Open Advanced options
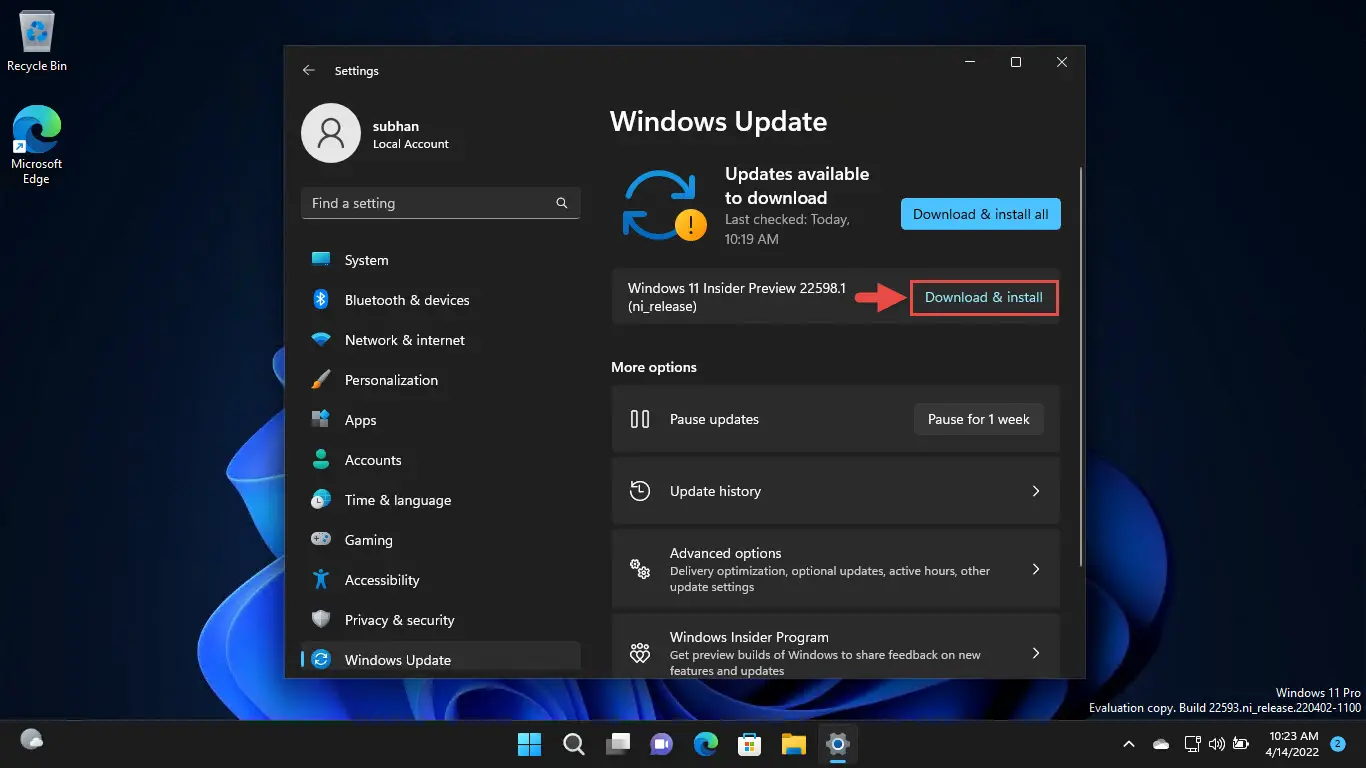 (835, 569)
